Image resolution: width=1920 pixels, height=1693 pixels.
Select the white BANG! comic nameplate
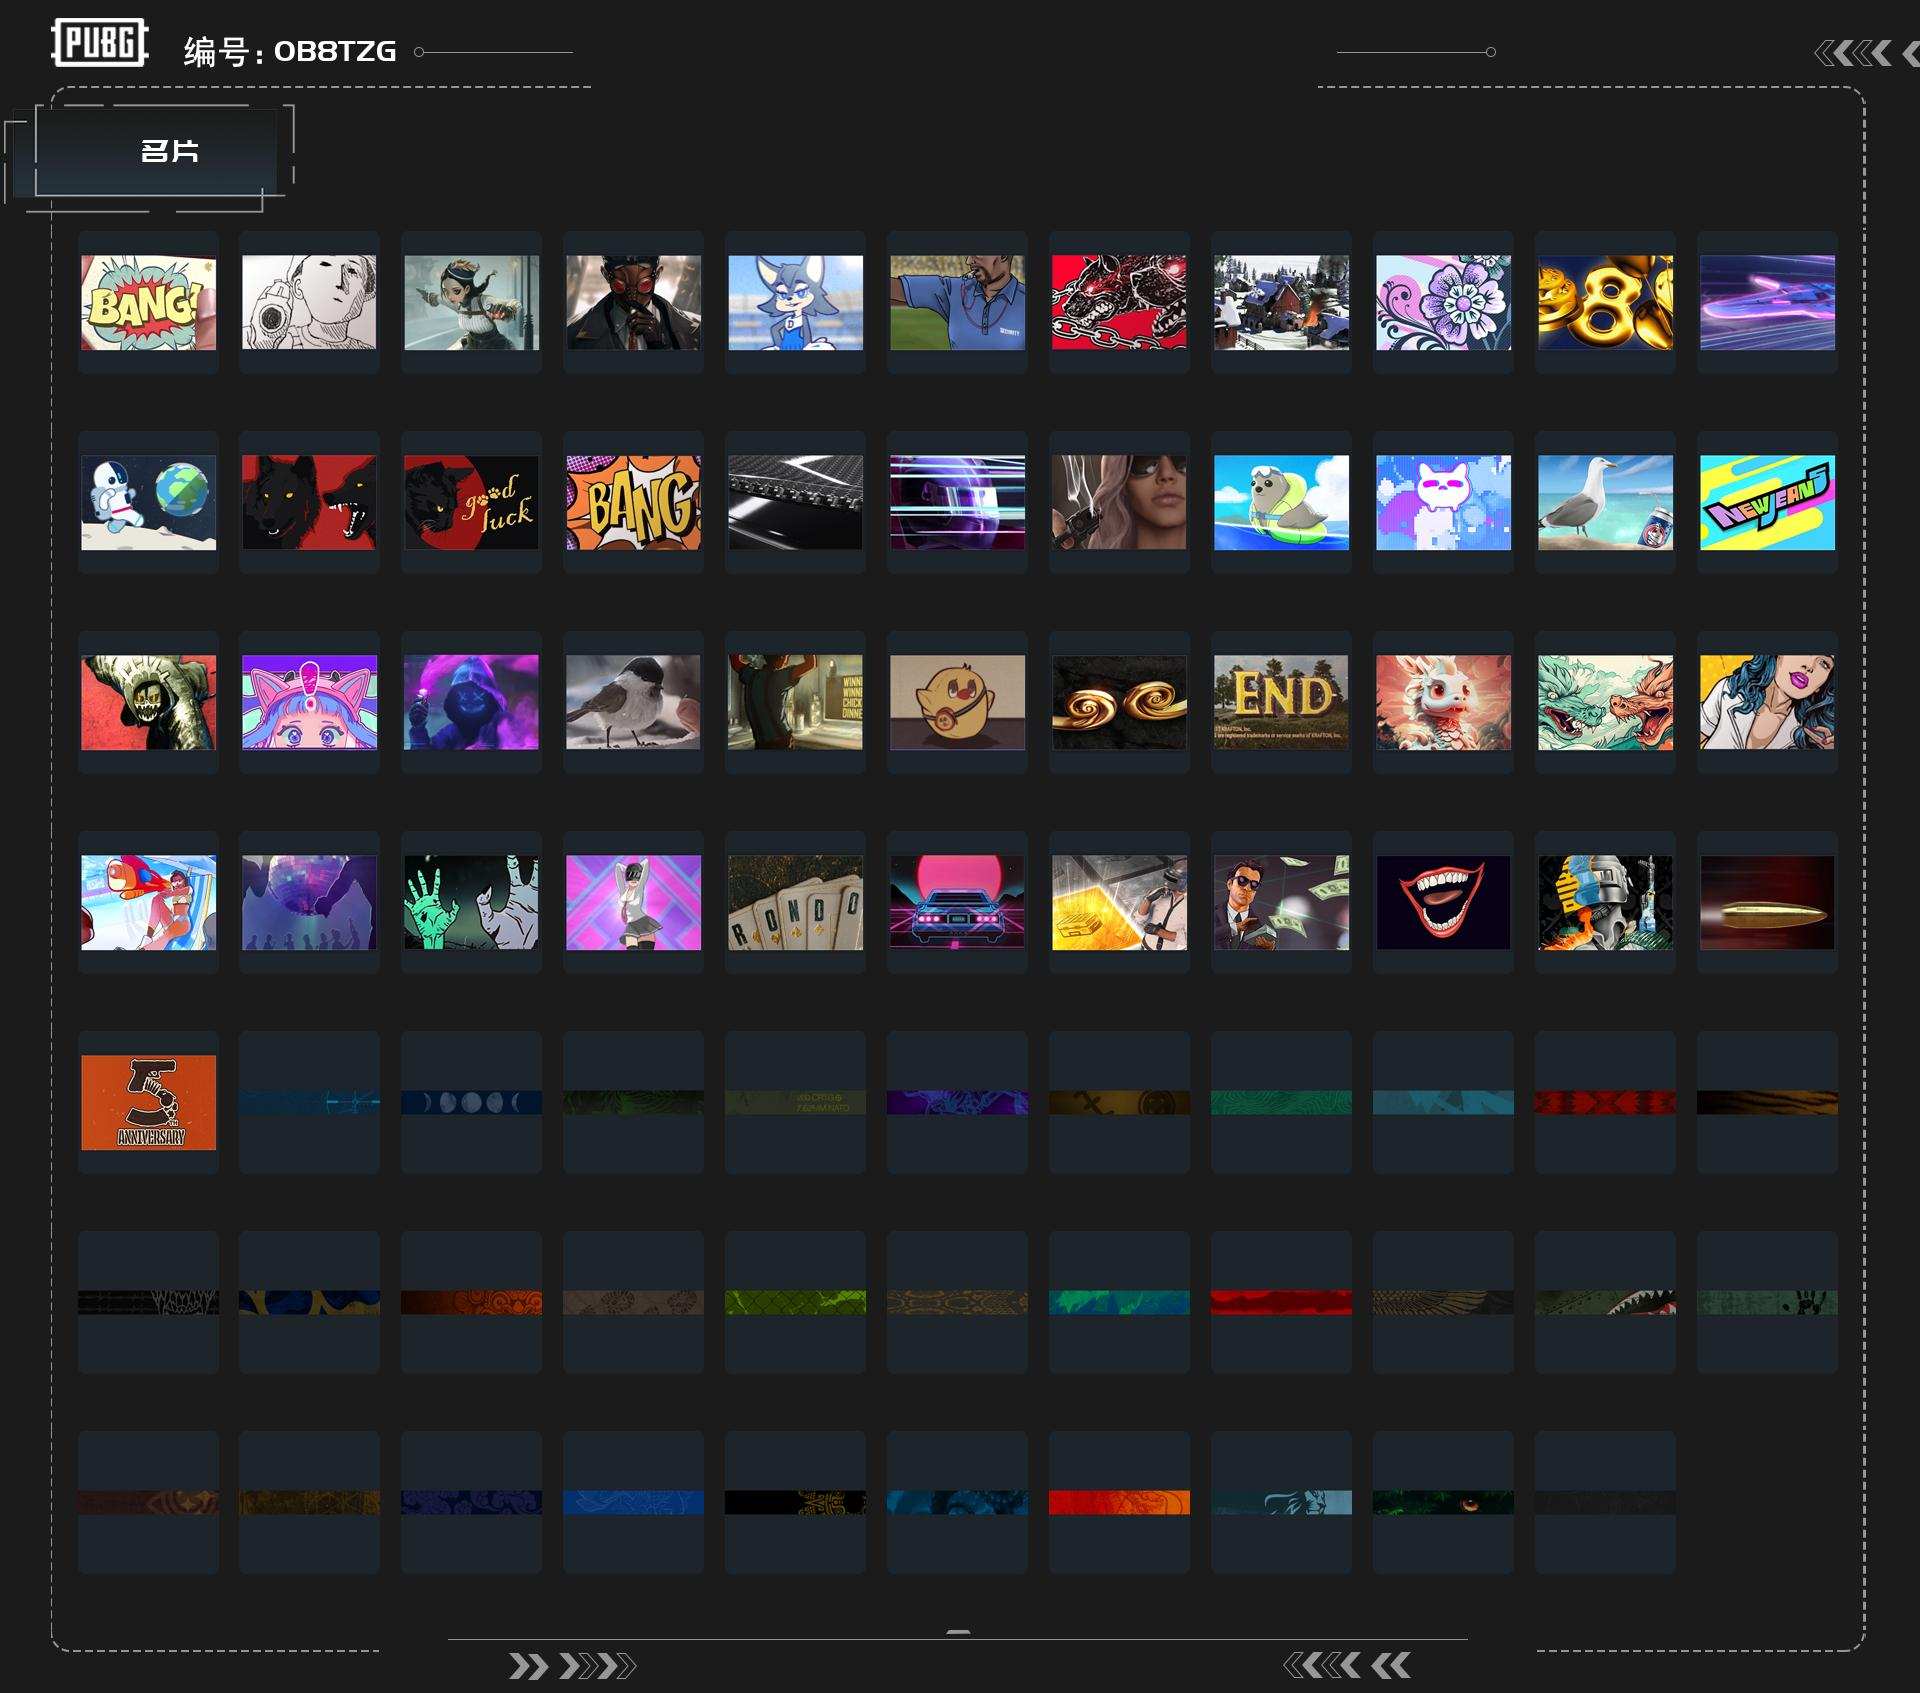tap(148, 302)
